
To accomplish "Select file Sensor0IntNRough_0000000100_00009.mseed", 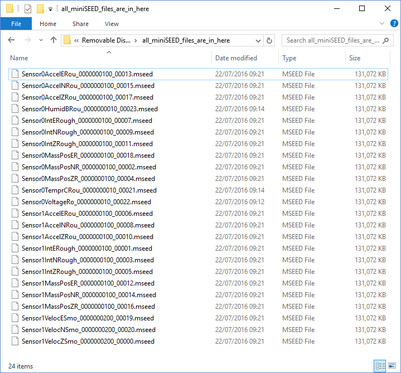I will 198,132.
